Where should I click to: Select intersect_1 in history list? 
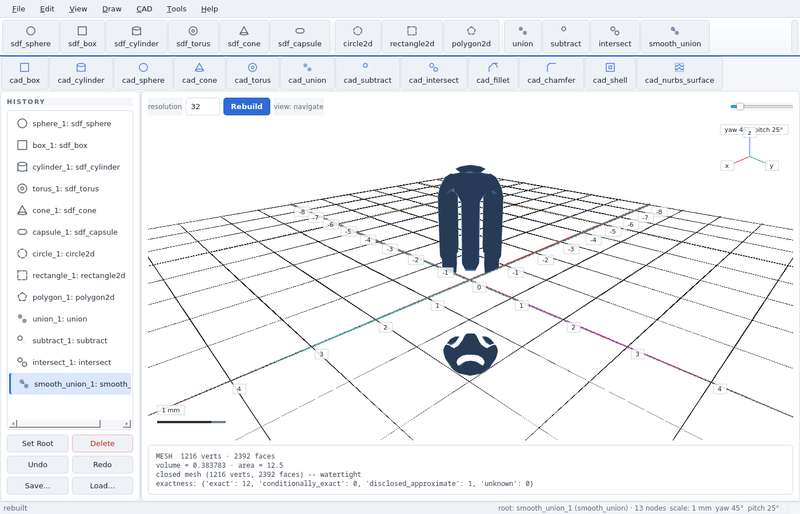(x=70, y=362)
